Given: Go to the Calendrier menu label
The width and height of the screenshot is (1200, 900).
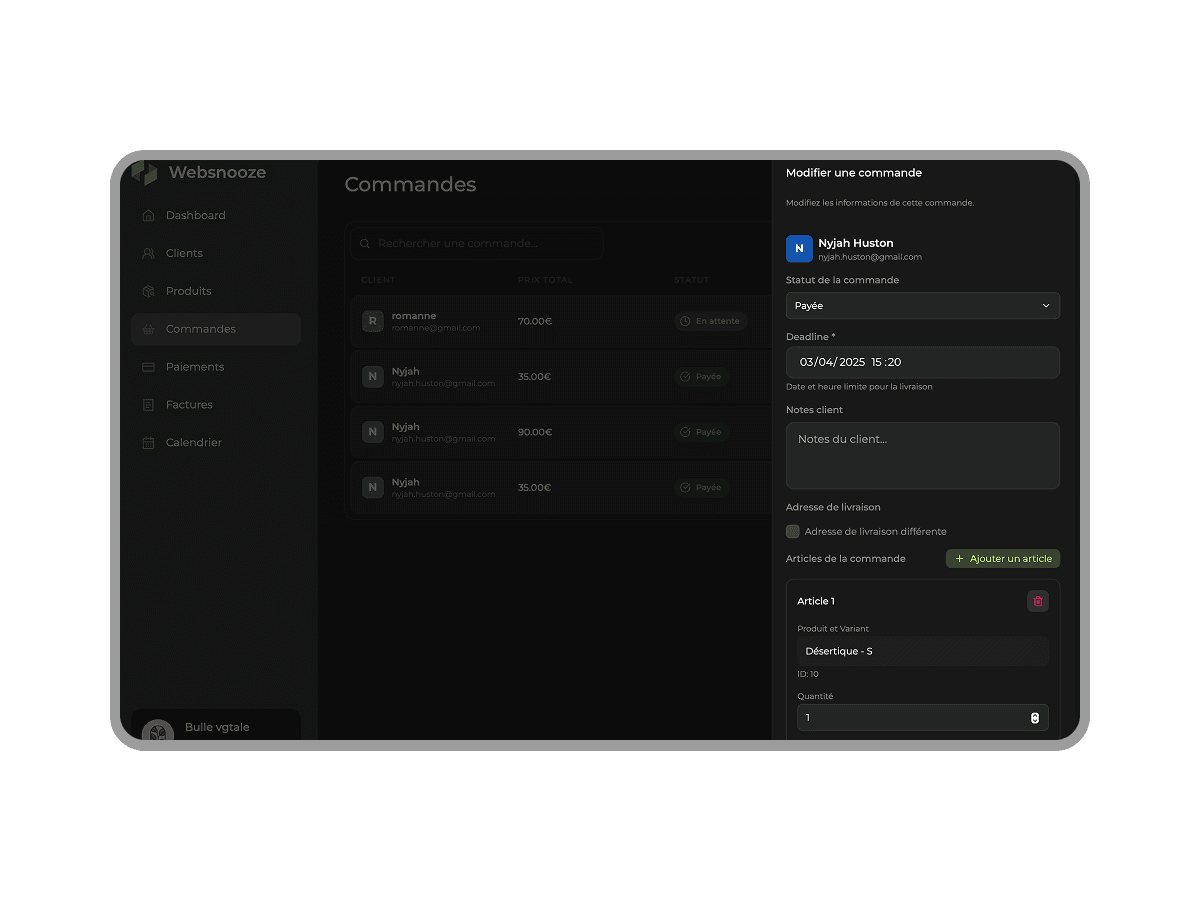Looking at the screenshot, I should click(x=194, y=443).
